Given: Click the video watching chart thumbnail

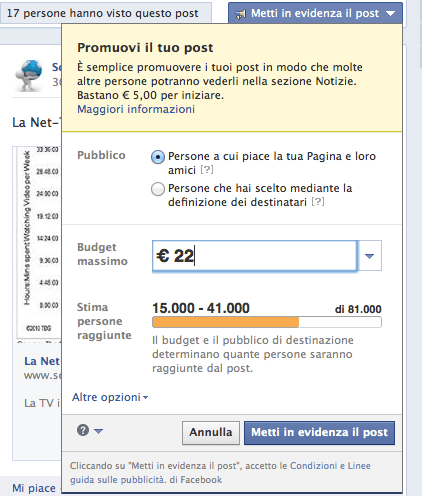Looking at the screenshot, I should tap(38, 243).
